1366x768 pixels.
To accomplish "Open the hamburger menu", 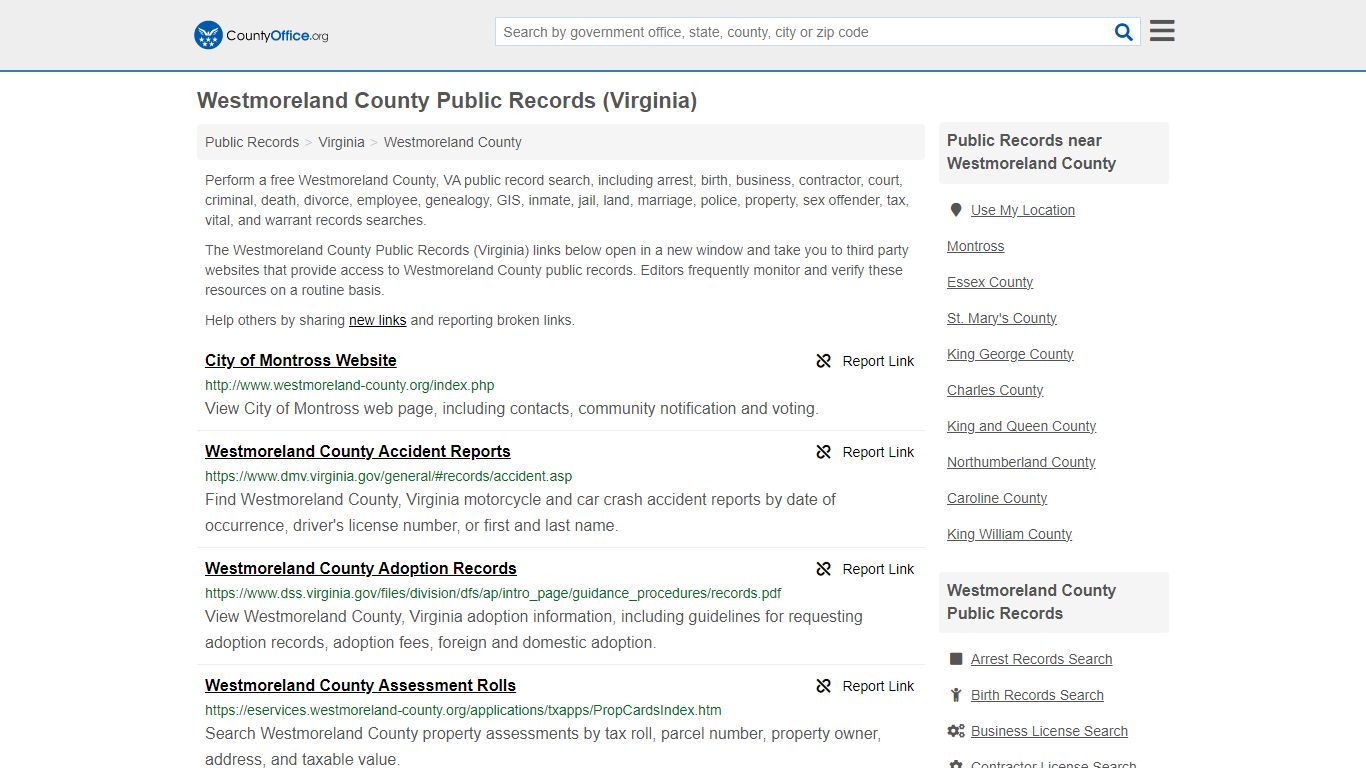I will point(1162,31).
